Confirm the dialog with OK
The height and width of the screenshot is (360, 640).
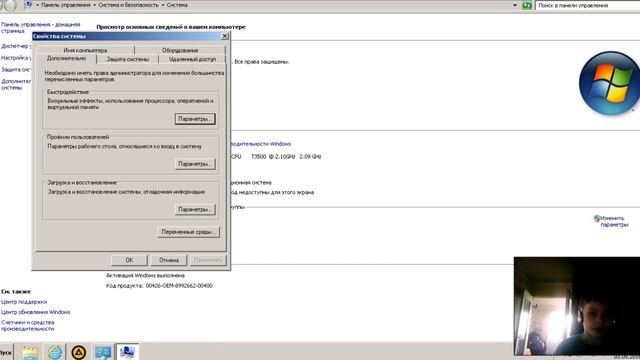click(129, 260)
